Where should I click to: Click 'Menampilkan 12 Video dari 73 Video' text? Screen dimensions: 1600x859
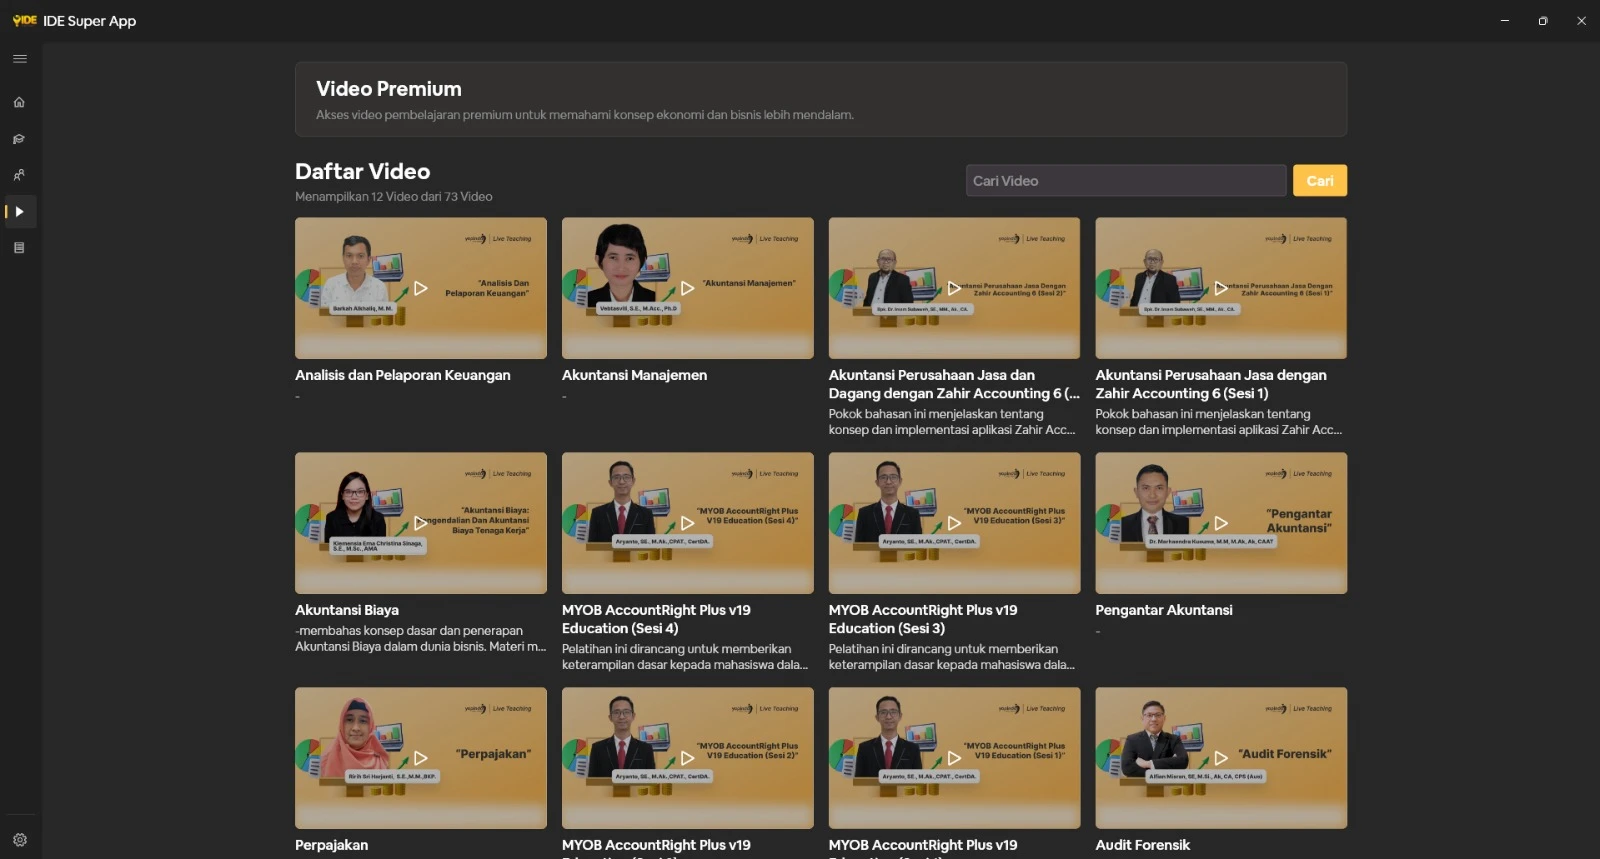point(394,197)
